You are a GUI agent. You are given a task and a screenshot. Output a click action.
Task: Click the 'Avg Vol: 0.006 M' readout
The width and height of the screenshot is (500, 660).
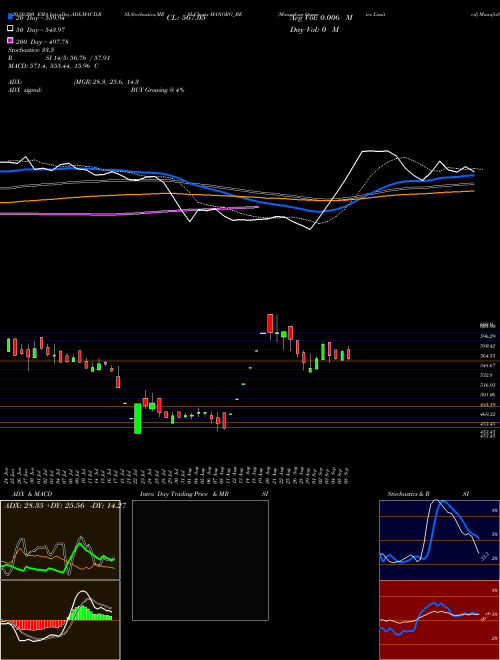coord(321,18)
